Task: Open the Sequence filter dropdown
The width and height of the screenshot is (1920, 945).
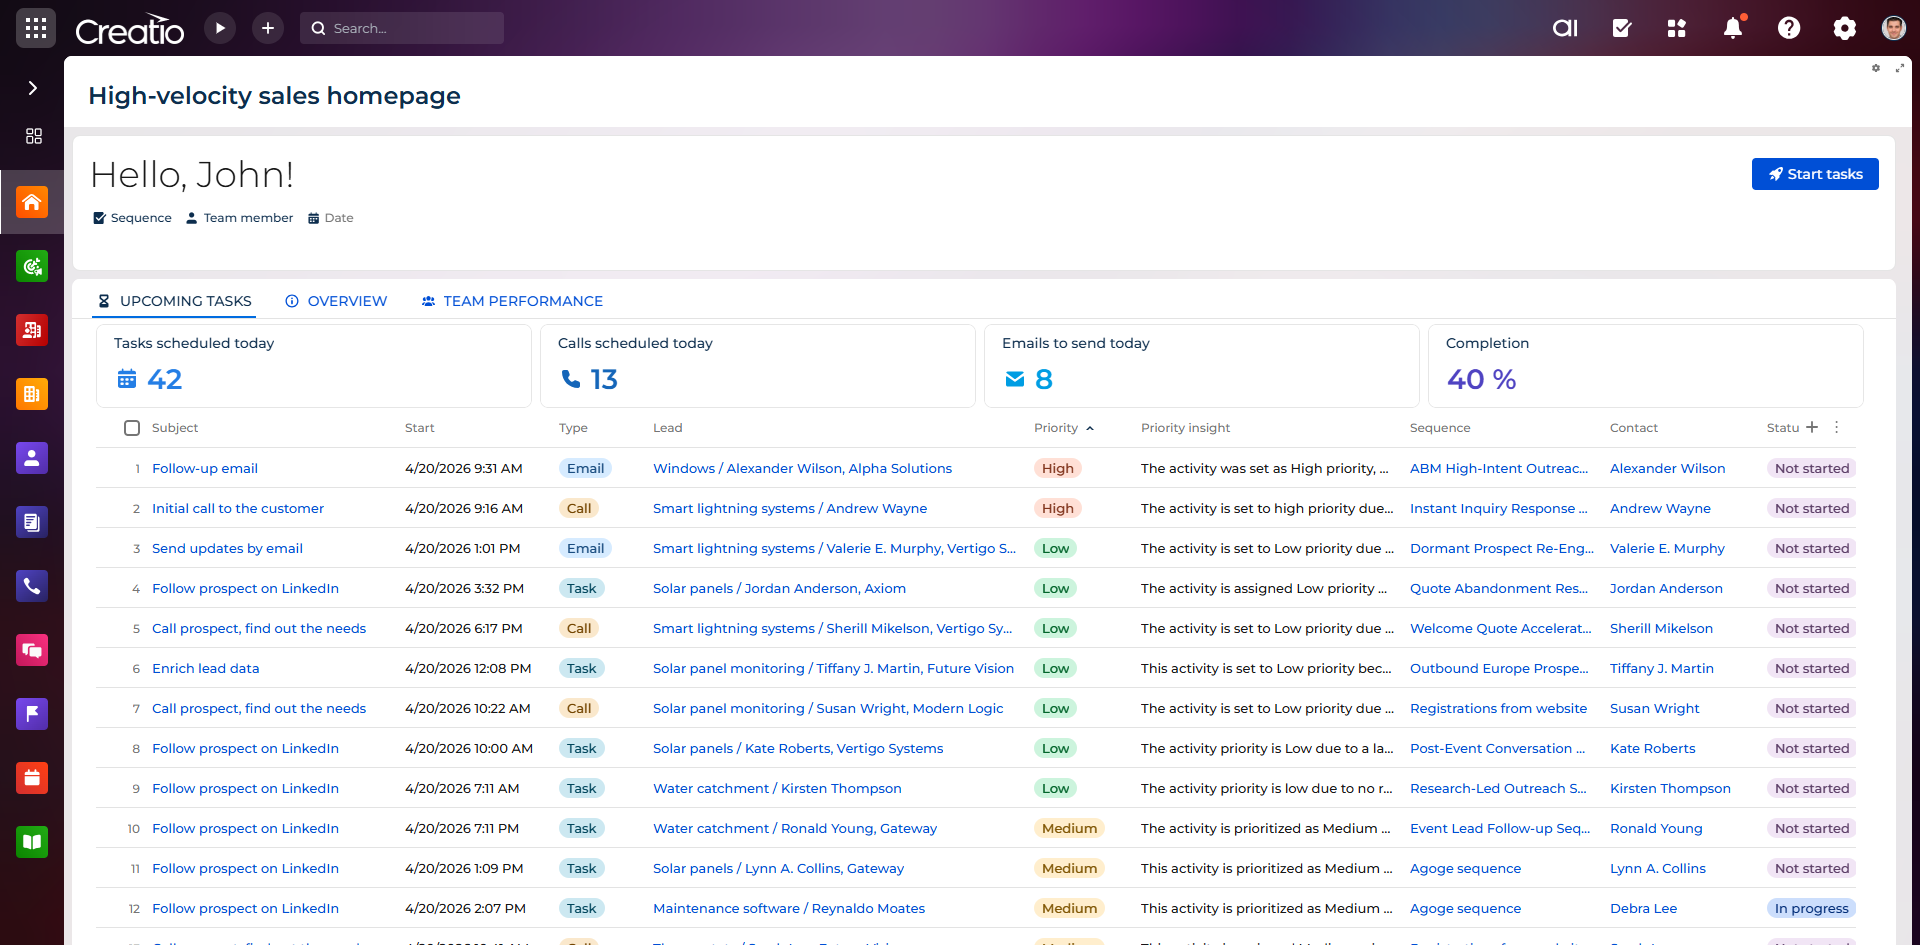Action: [132, 218]
